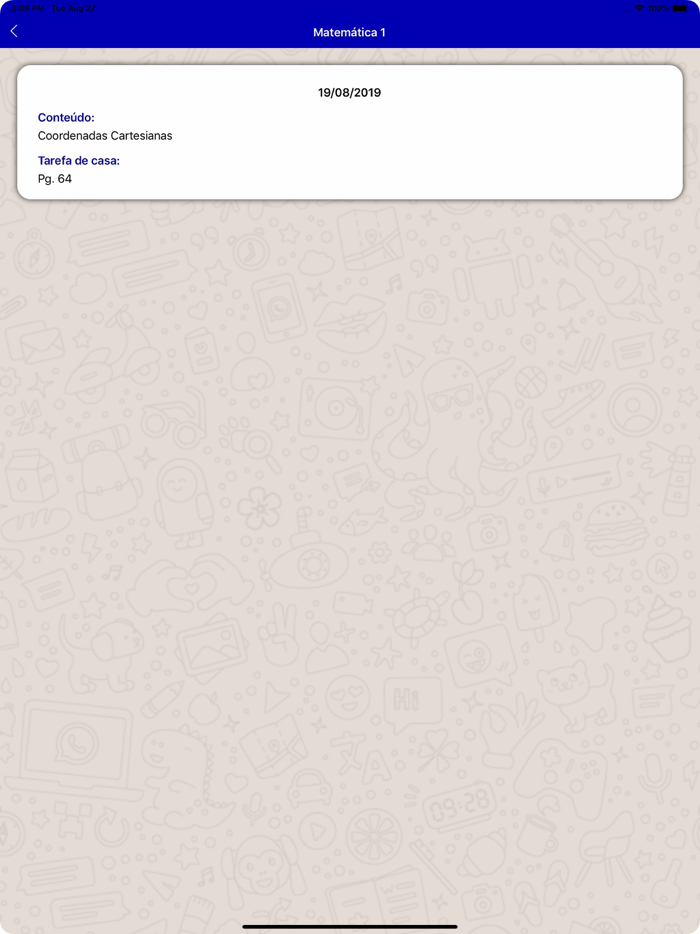Image resolution: width=700 pixels, height=934 pixels.
Task: Tap the 19/08/2019 date heading
Action: click(x=350, y=92)
